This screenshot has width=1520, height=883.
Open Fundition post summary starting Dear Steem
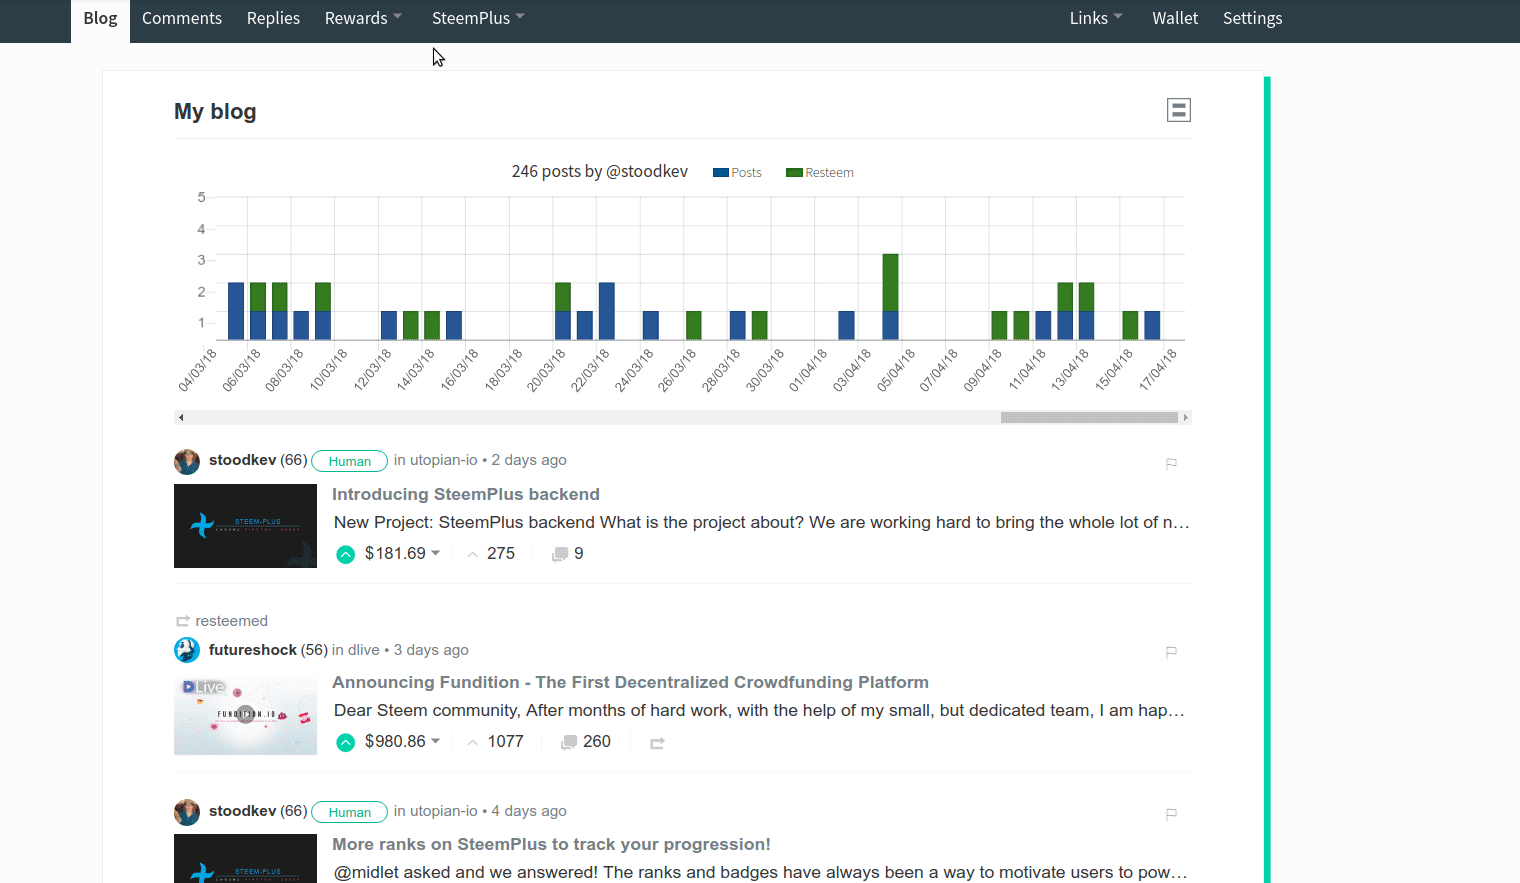point(759,710)
